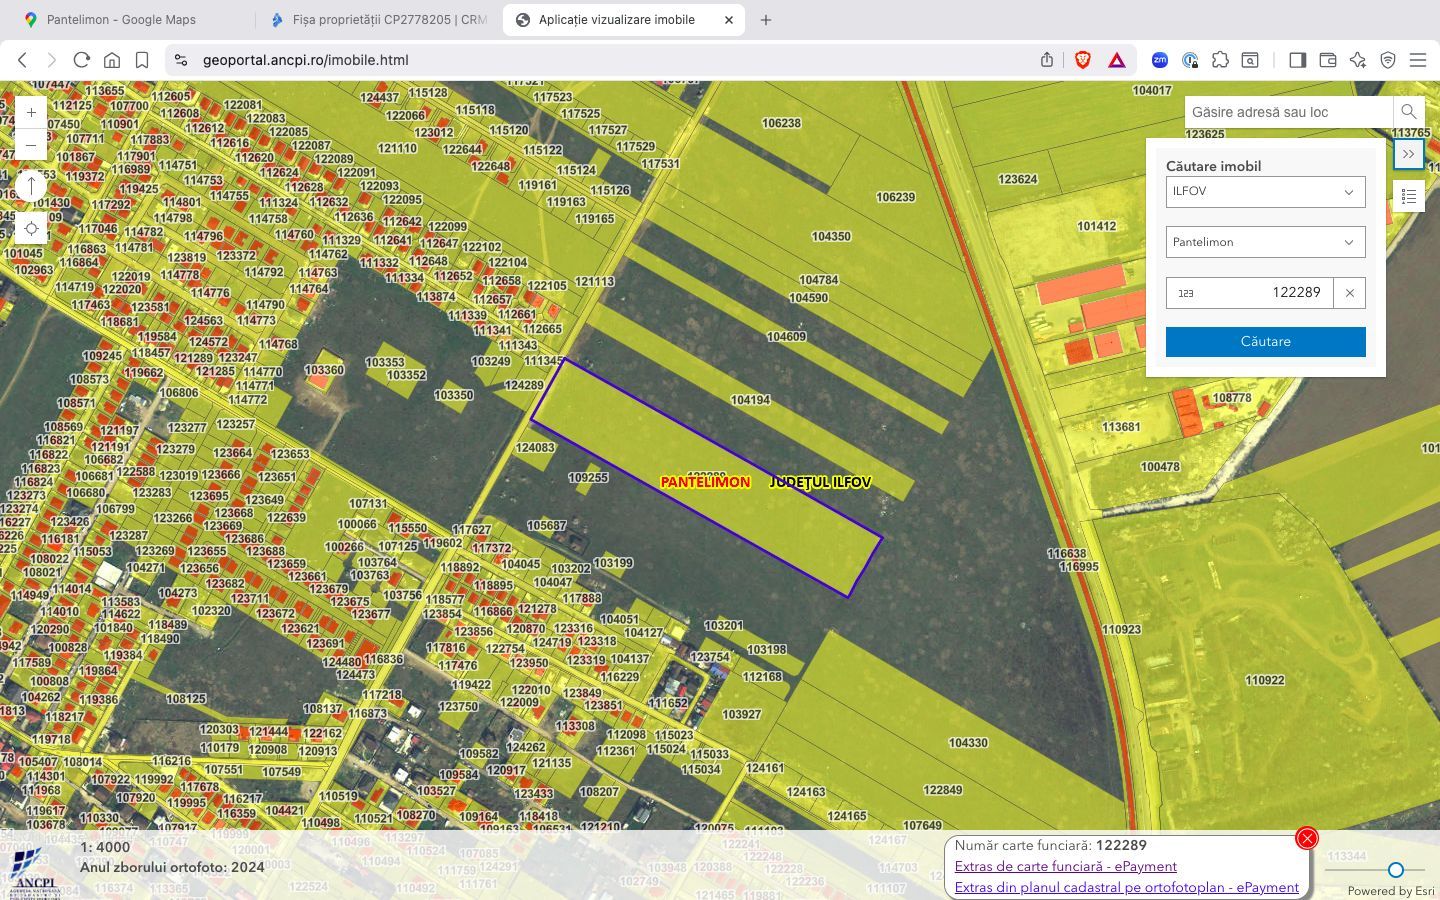
Task: Click the Brave Shields icon
Action: pyautogui.click(x=1082, y=60)
